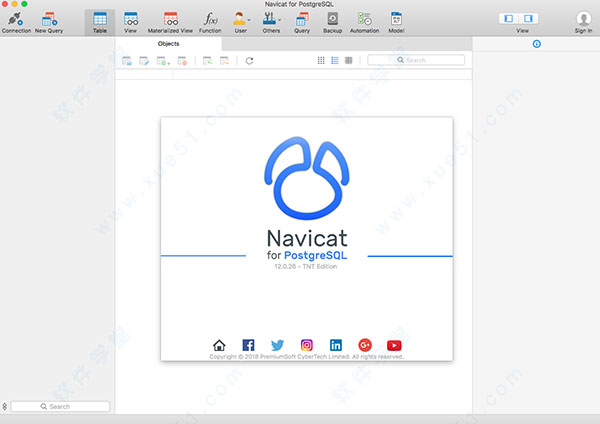Create a New Query from toolbar
This screenshot has width=600, height=424.
[x=49, y=23]
